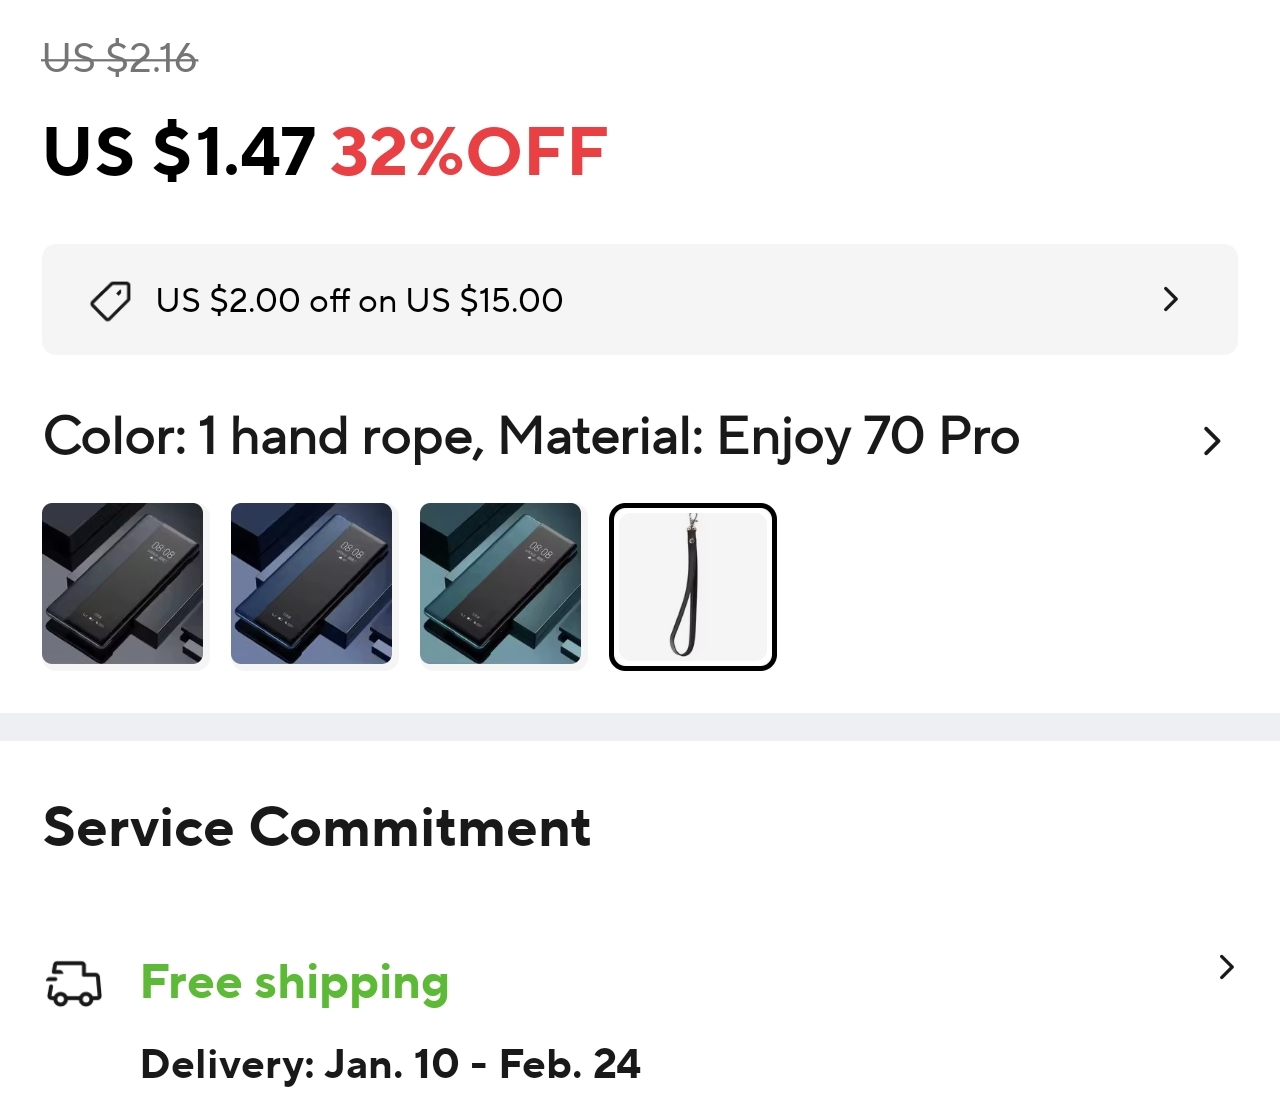
Task: Tap the red 32%OFF discount label
Action: (x=468, y=152)
